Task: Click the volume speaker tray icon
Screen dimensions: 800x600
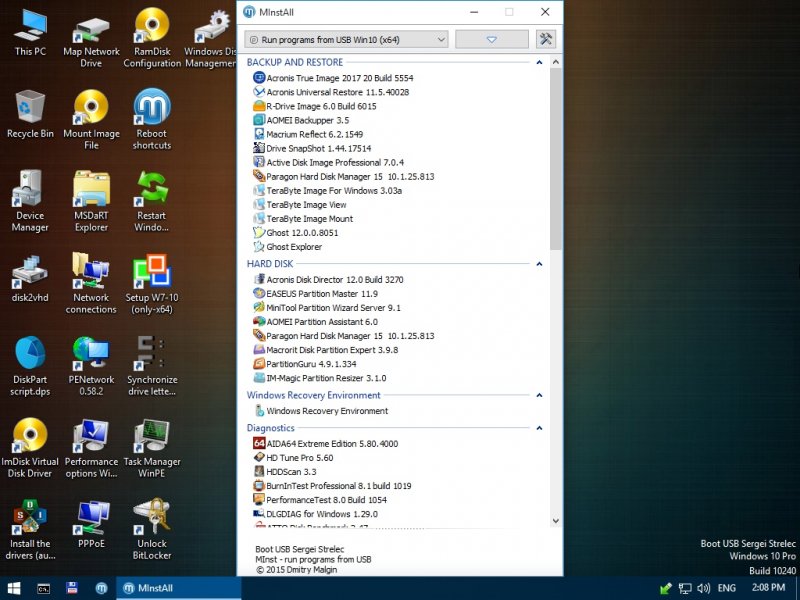Action: click(x=704, y=588)
